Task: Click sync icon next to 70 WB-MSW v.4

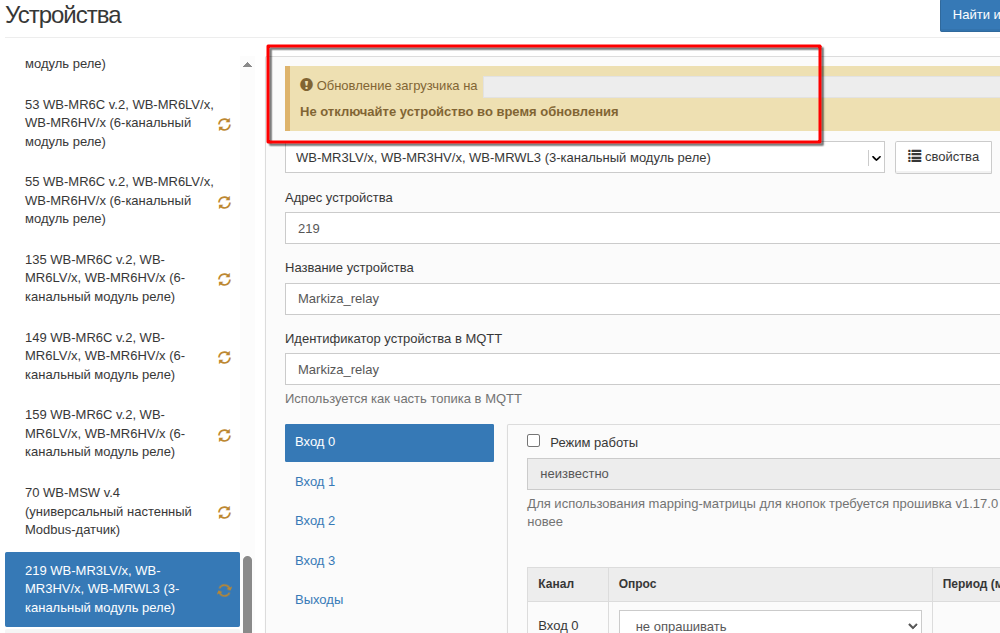Action: [x=224, y=512]
